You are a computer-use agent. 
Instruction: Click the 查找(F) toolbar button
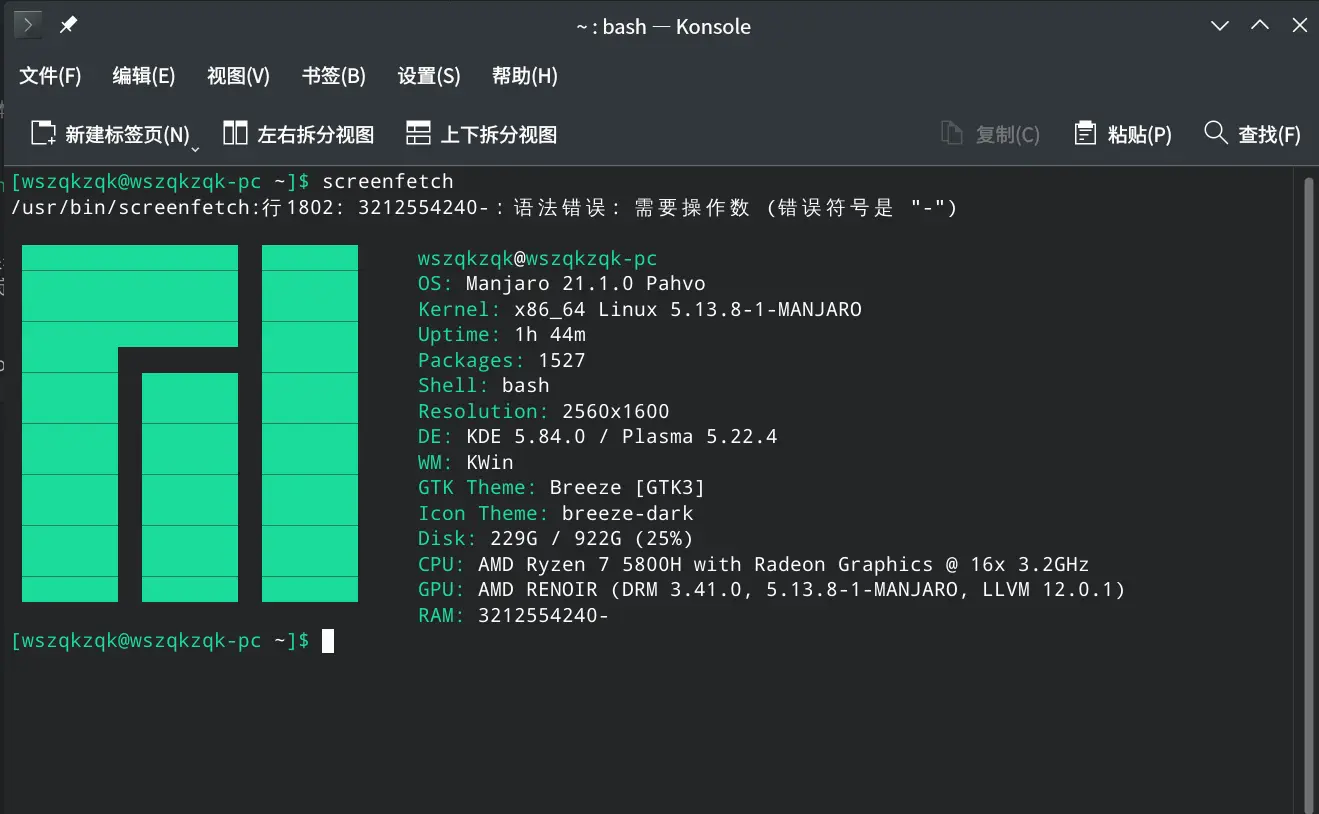point(1252,134)
